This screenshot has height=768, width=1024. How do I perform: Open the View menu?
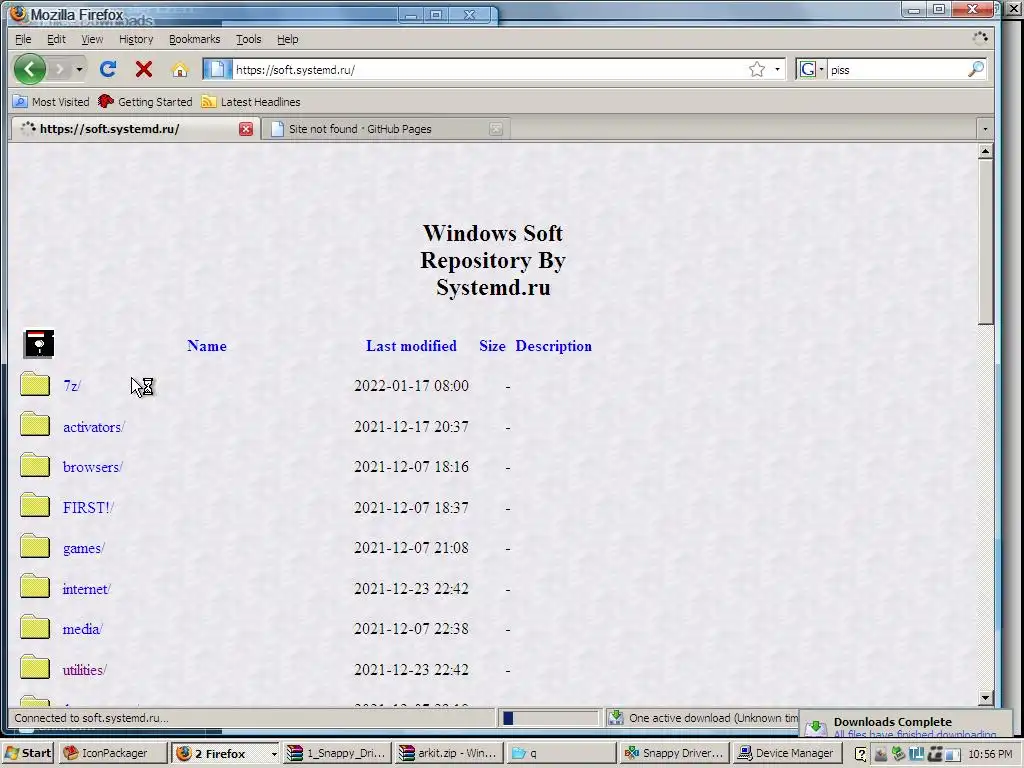tap(92, 39)
